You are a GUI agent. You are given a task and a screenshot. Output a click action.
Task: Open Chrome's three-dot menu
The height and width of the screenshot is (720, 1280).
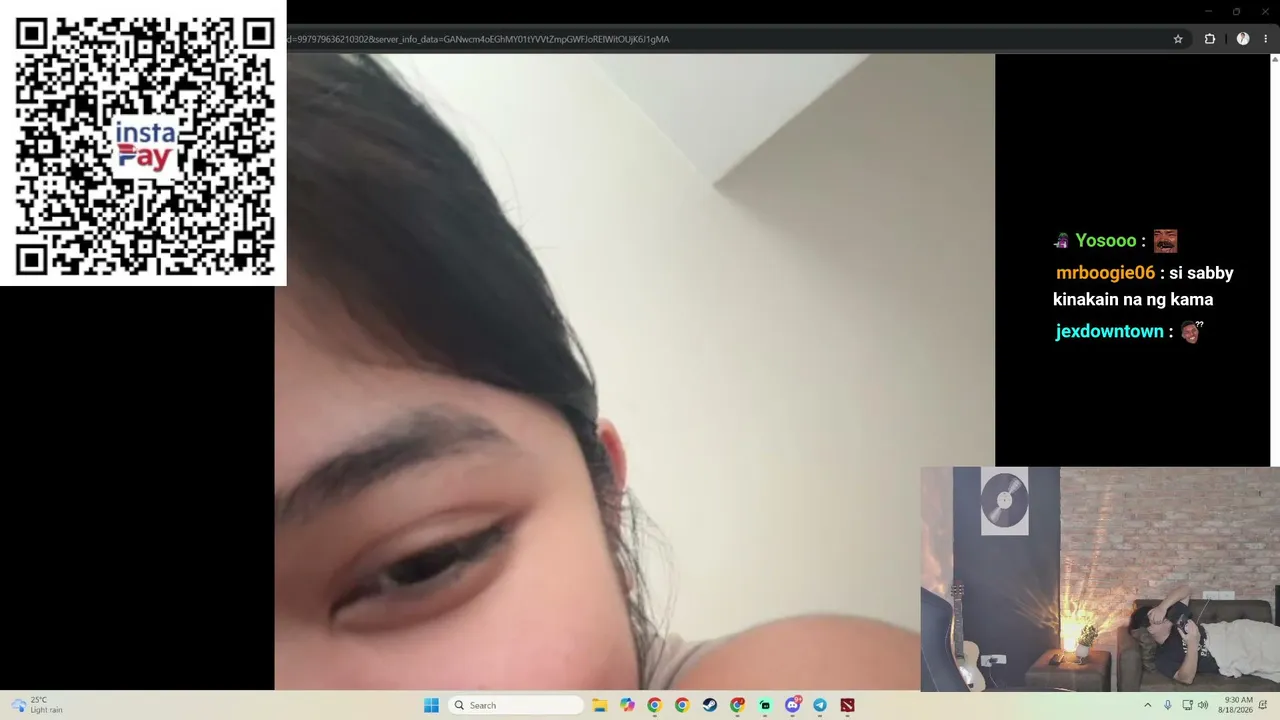click(1265, 39)
